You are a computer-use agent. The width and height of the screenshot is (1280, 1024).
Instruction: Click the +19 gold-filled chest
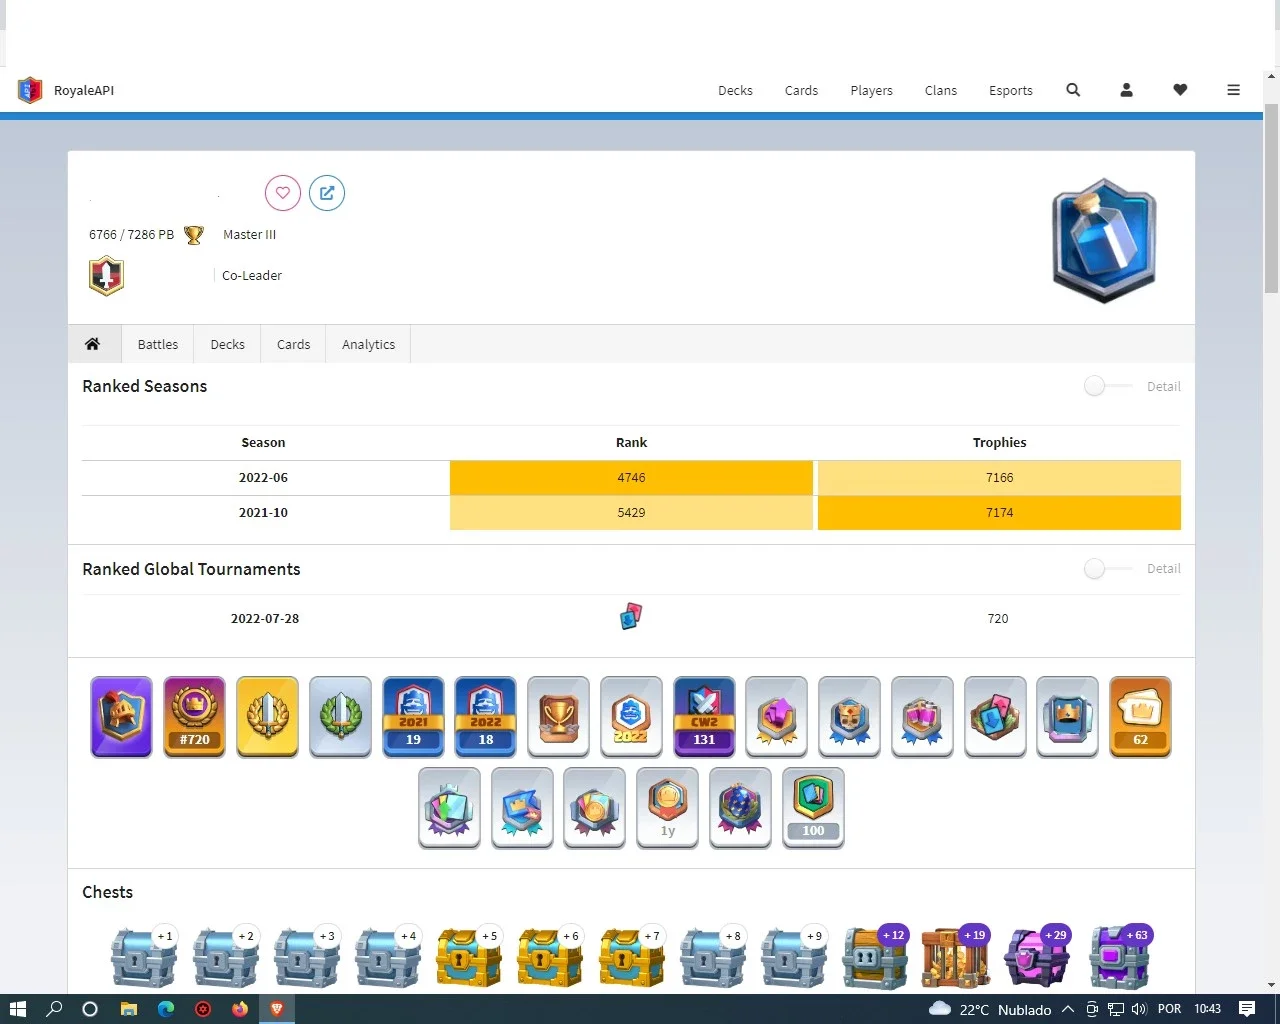(955, 957)
